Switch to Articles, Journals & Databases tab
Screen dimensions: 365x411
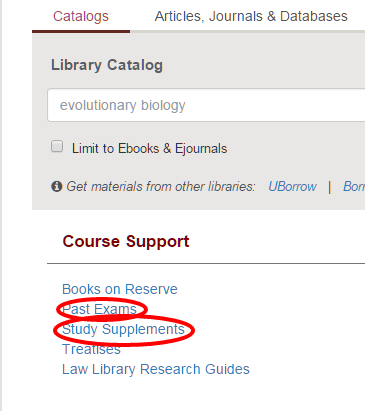pyautogui.click(x=251, y=16)
